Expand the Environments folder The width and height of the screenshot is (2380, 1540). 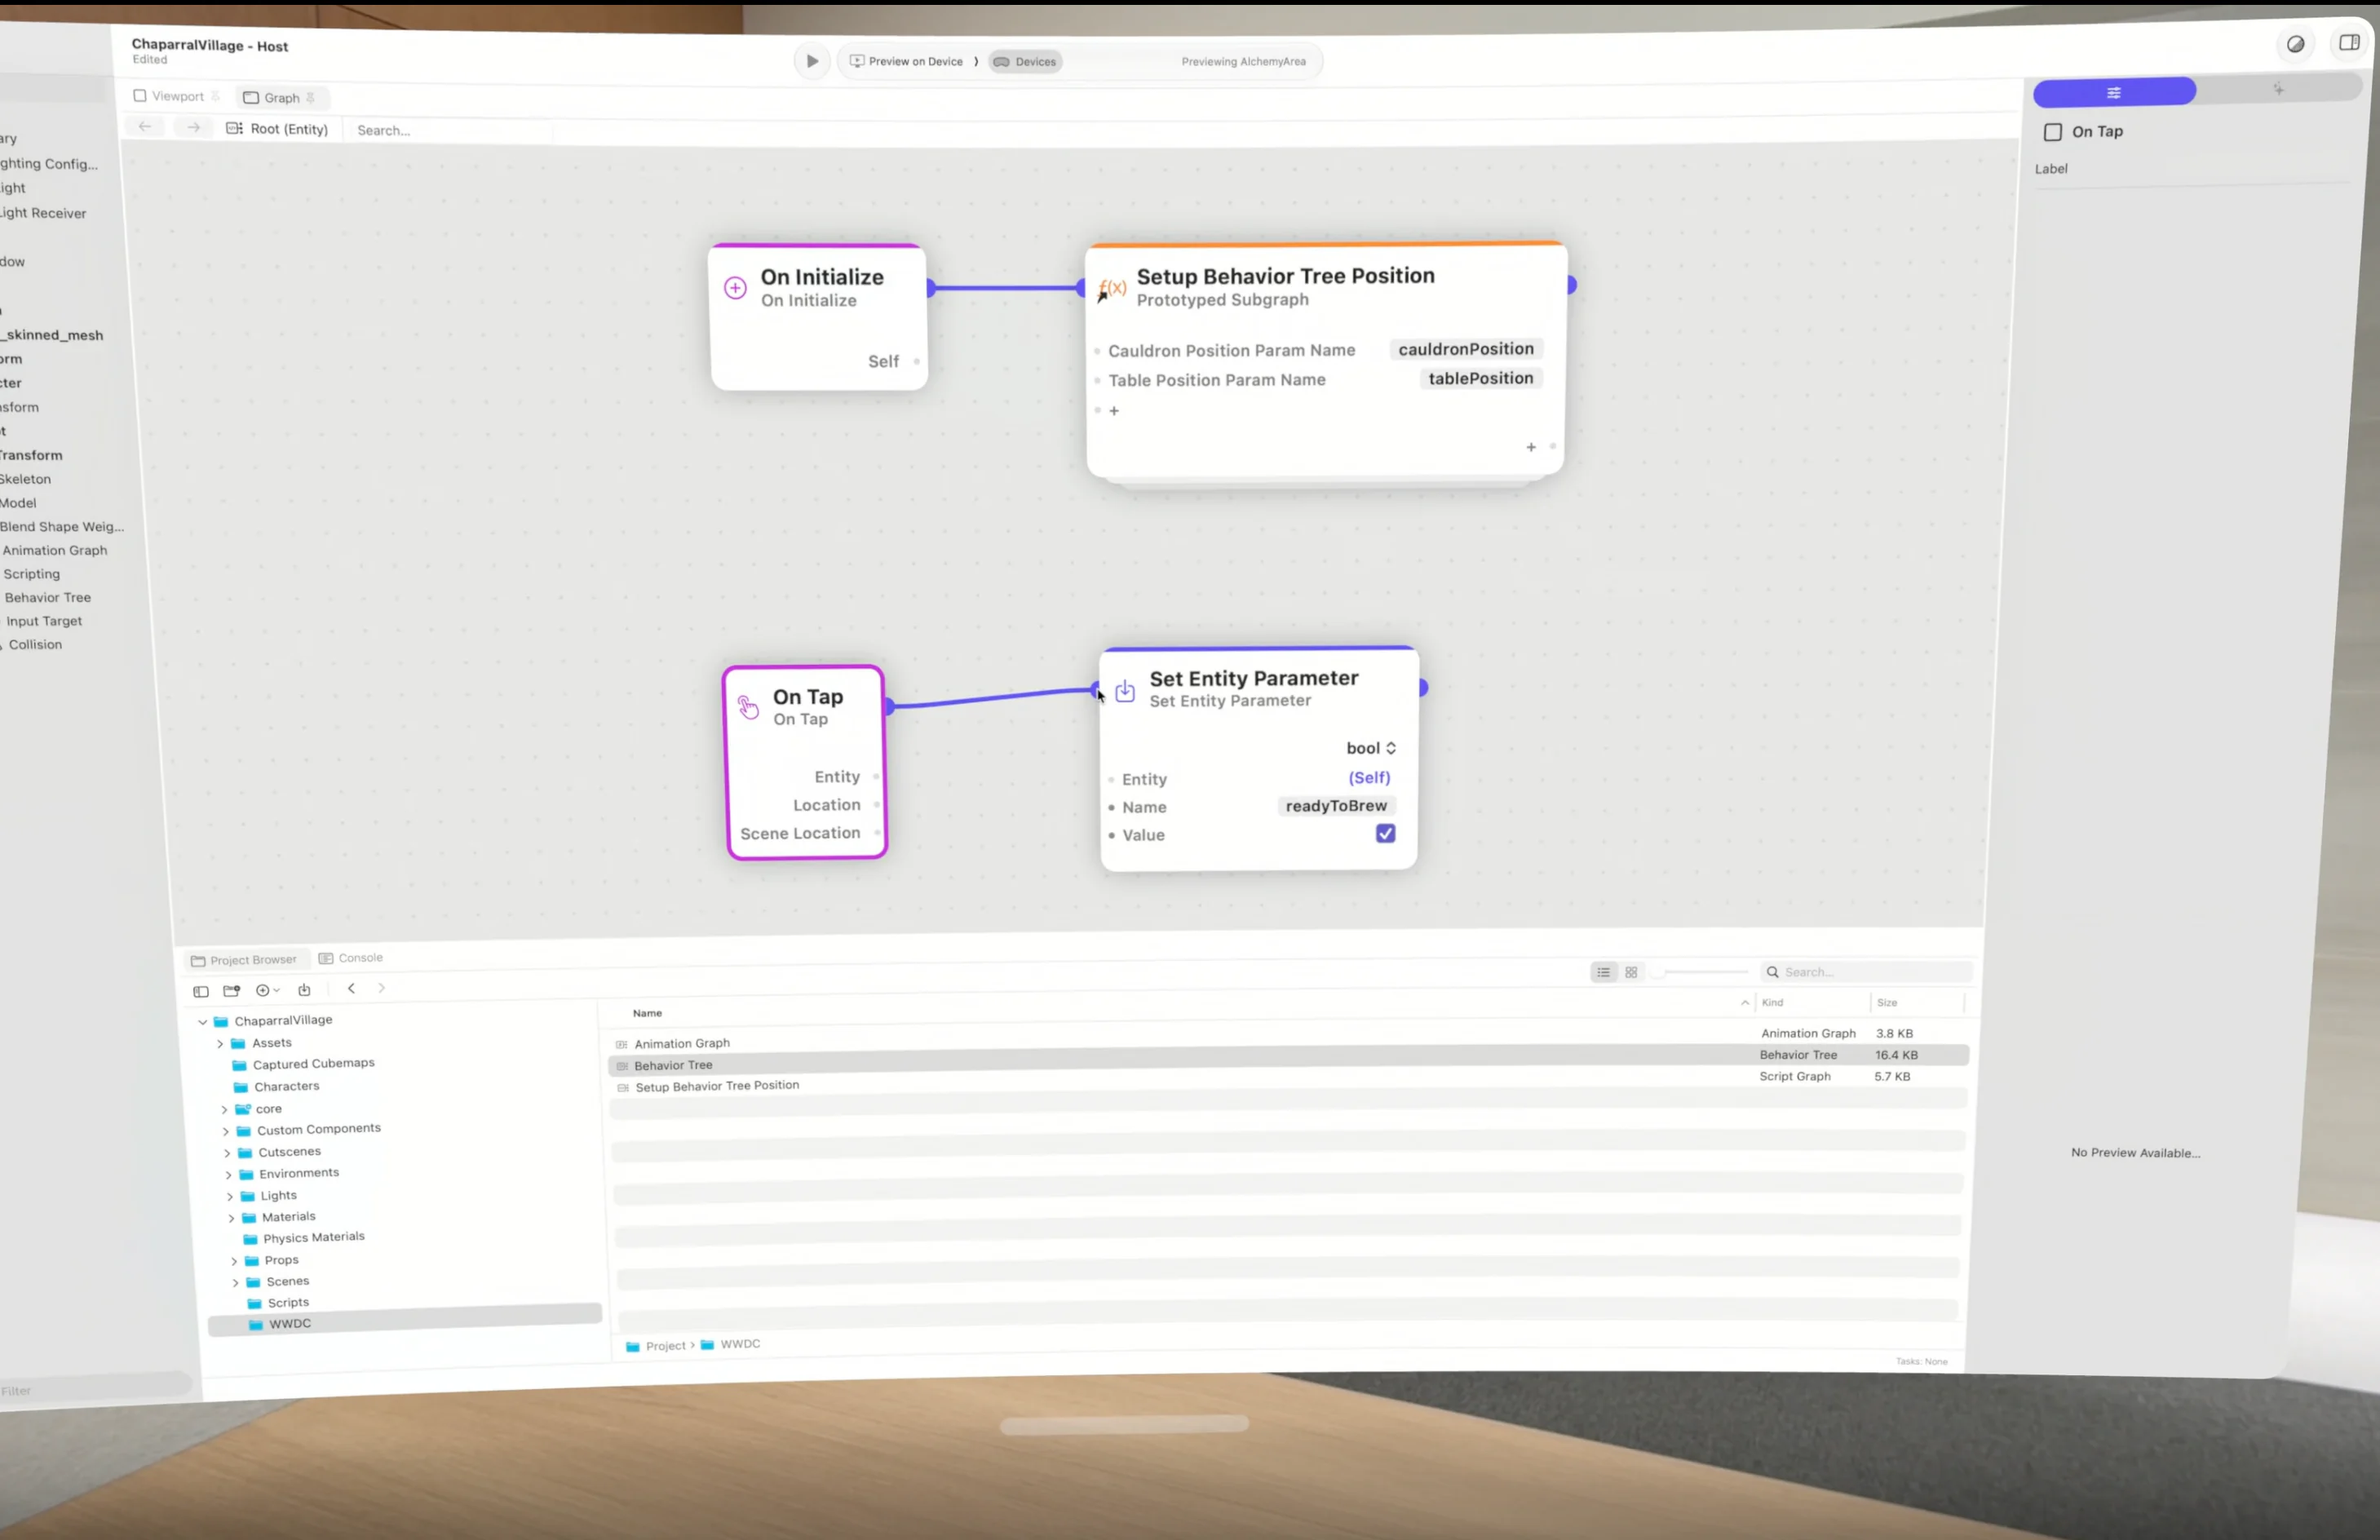[x=228, y=1175]
